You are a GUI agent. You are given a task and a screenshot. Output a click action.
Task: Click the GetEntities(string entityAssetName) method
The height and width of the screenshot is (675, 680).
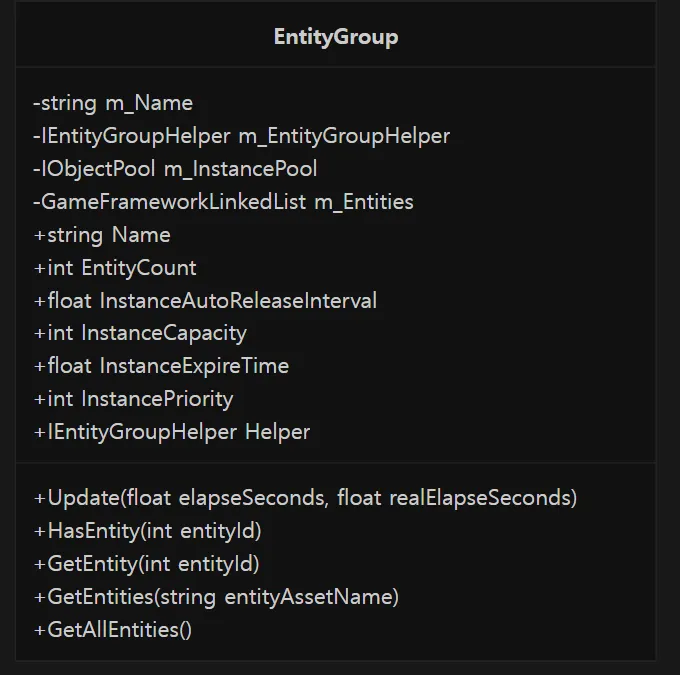pyautogui.click(x=216, y=597)
